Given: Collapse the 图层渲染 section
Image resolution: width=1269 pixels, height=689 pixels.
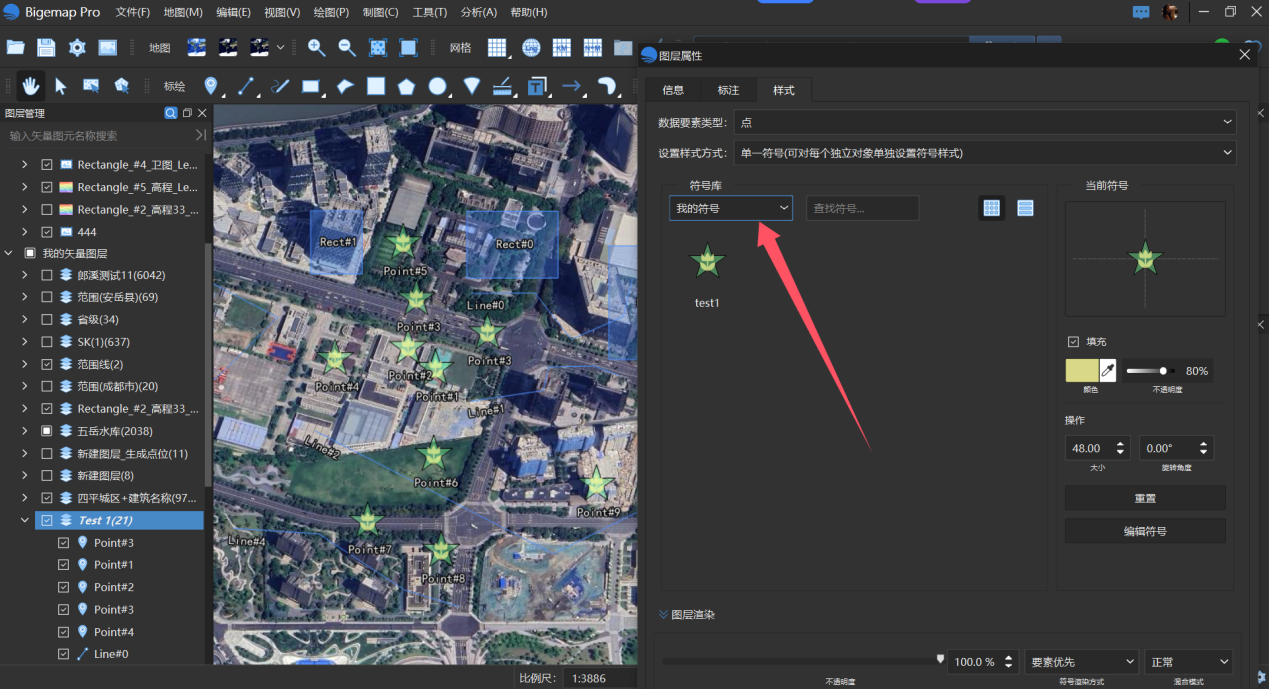Looking at the screenshot, I should pos(663,614).
